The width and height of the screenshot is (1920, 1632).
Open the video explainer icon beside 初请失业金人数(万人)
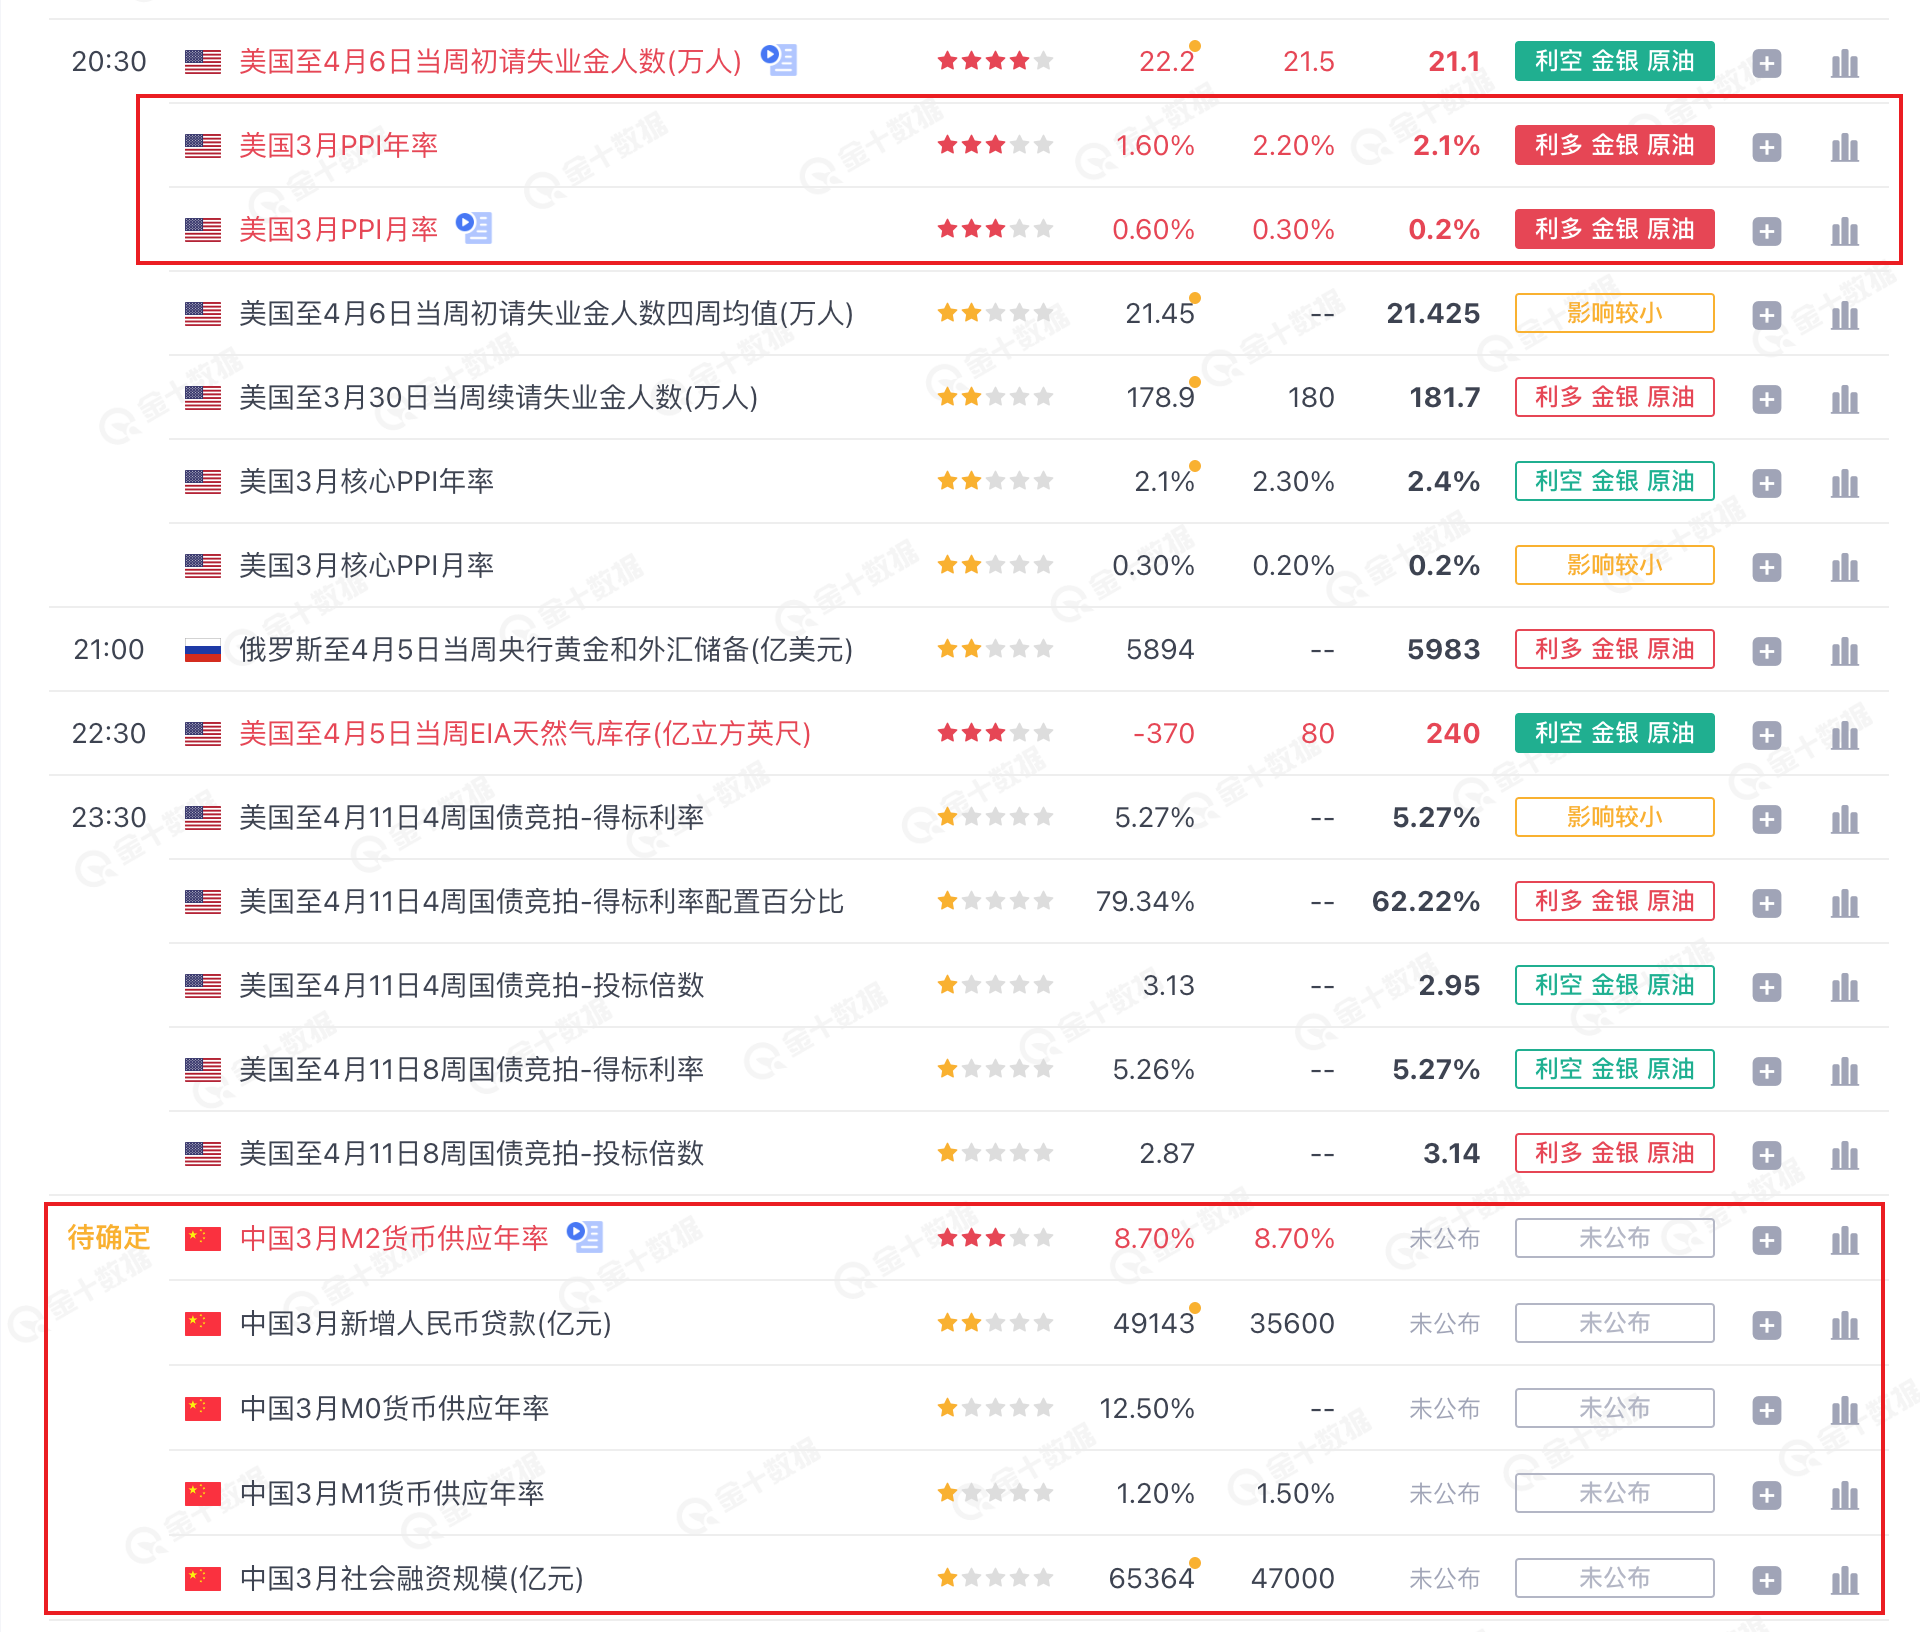coord(779,60)
